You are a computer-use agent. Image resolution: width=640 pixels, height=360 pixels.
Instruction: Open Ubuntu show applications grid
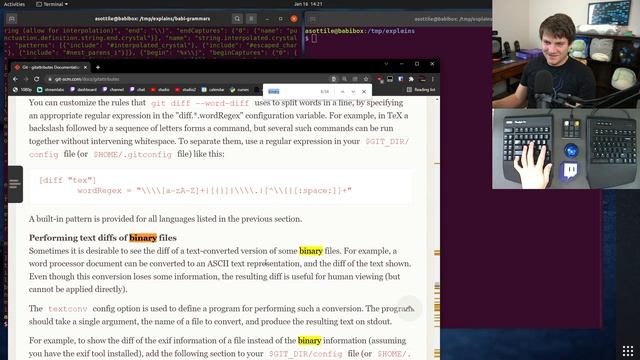coord(628,351)
